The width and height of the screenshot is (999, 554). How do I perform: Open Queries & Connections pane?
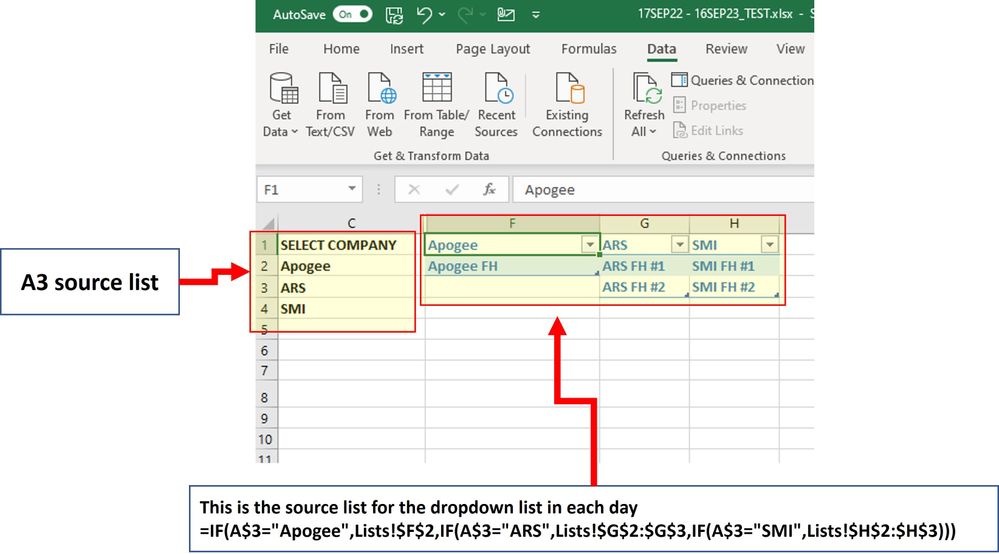click(x=743, y=80)
